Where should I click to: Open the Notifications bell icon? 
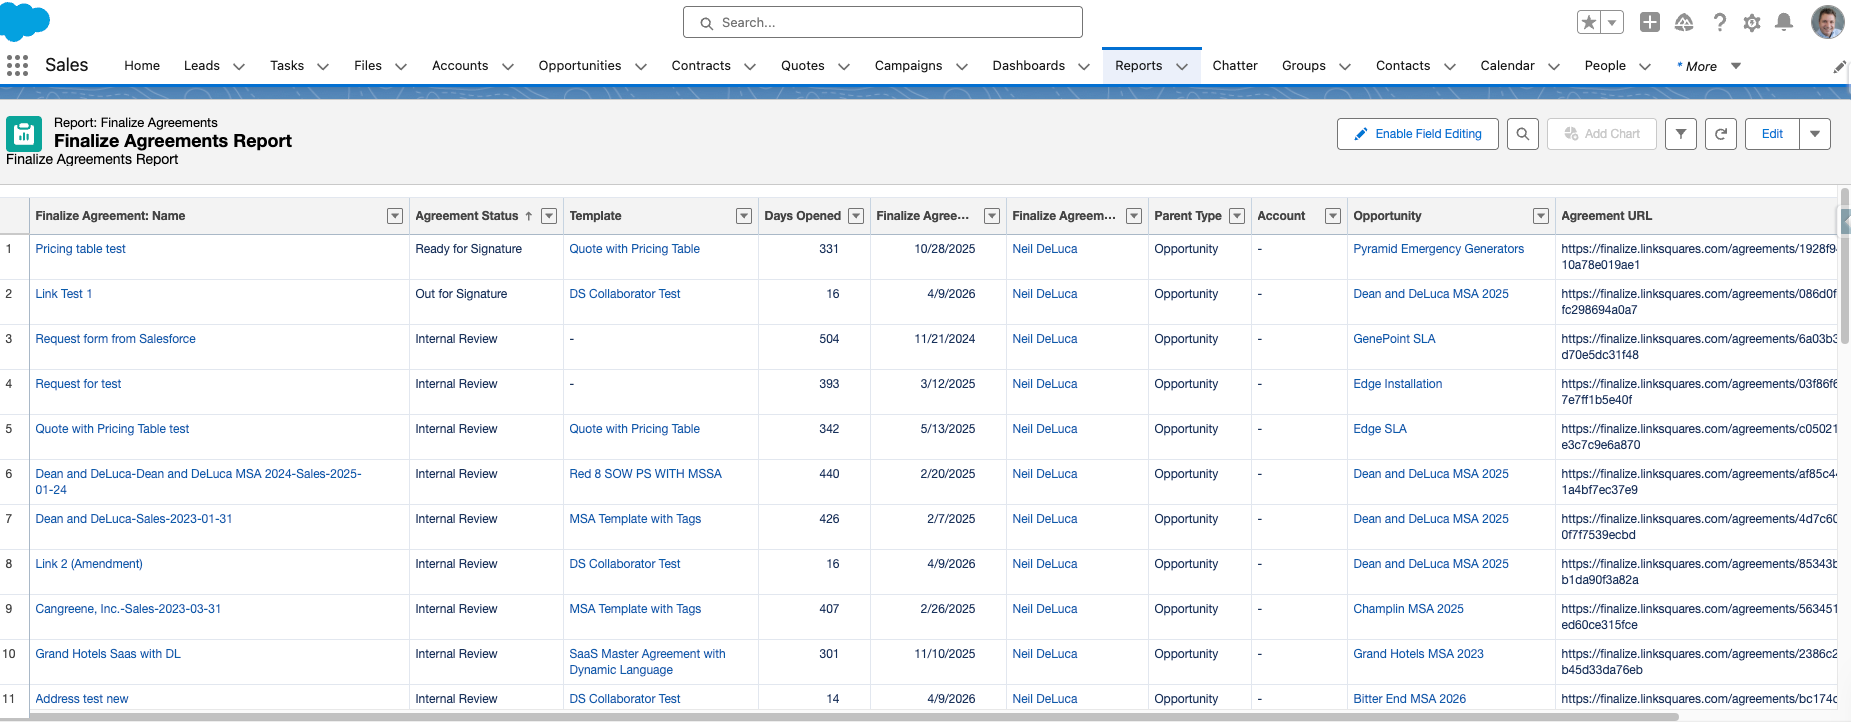pos(1783,22)
